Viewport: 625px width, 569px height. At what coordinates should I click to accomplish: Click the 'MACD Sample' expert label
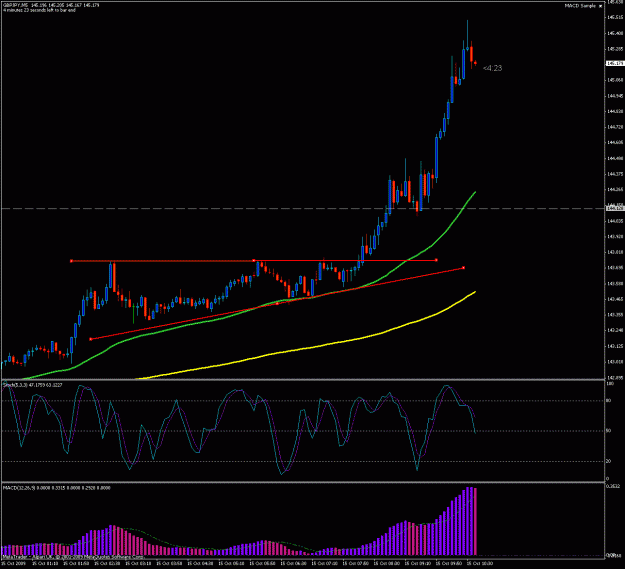[x=580, y=6]
